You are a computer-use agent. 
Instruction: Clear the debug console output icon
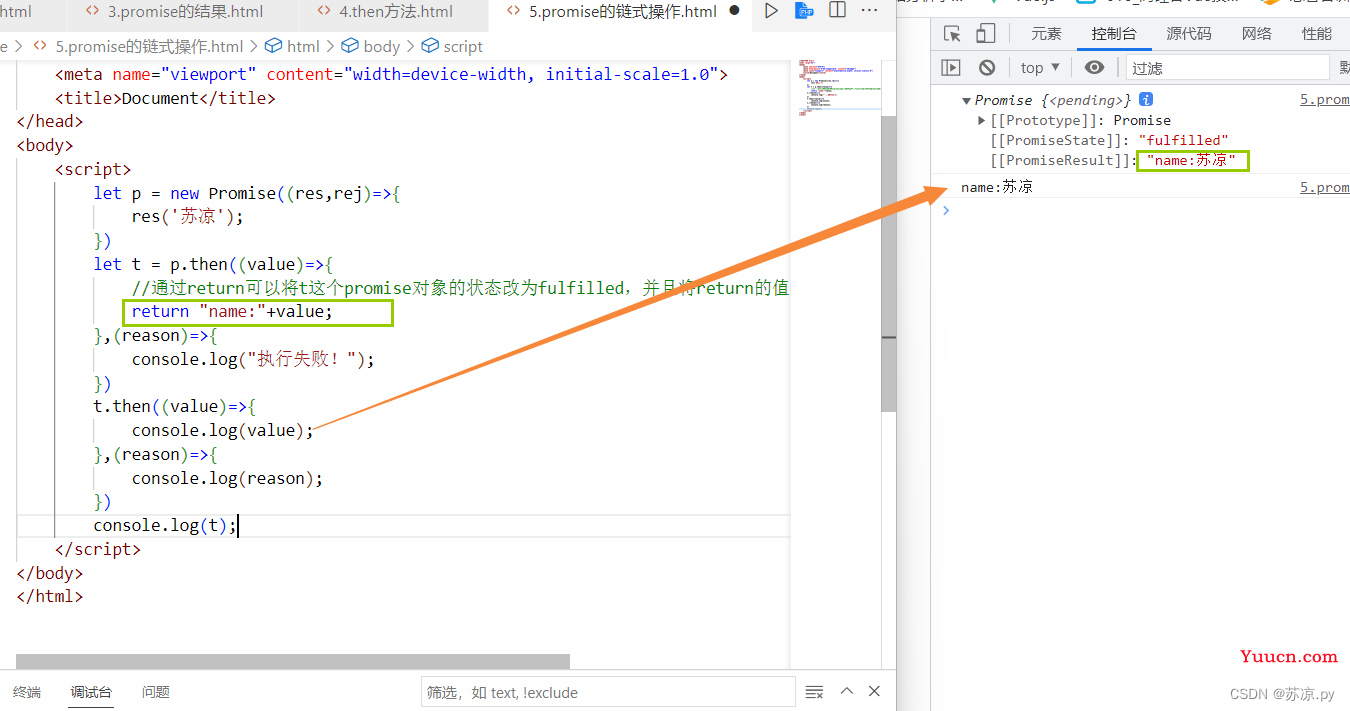point(814,692)
